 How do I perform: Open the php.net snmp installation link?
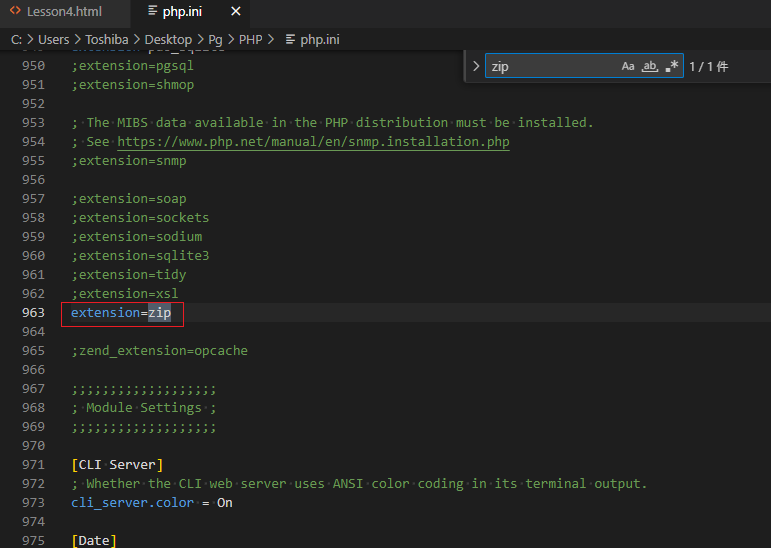[313, 142]
